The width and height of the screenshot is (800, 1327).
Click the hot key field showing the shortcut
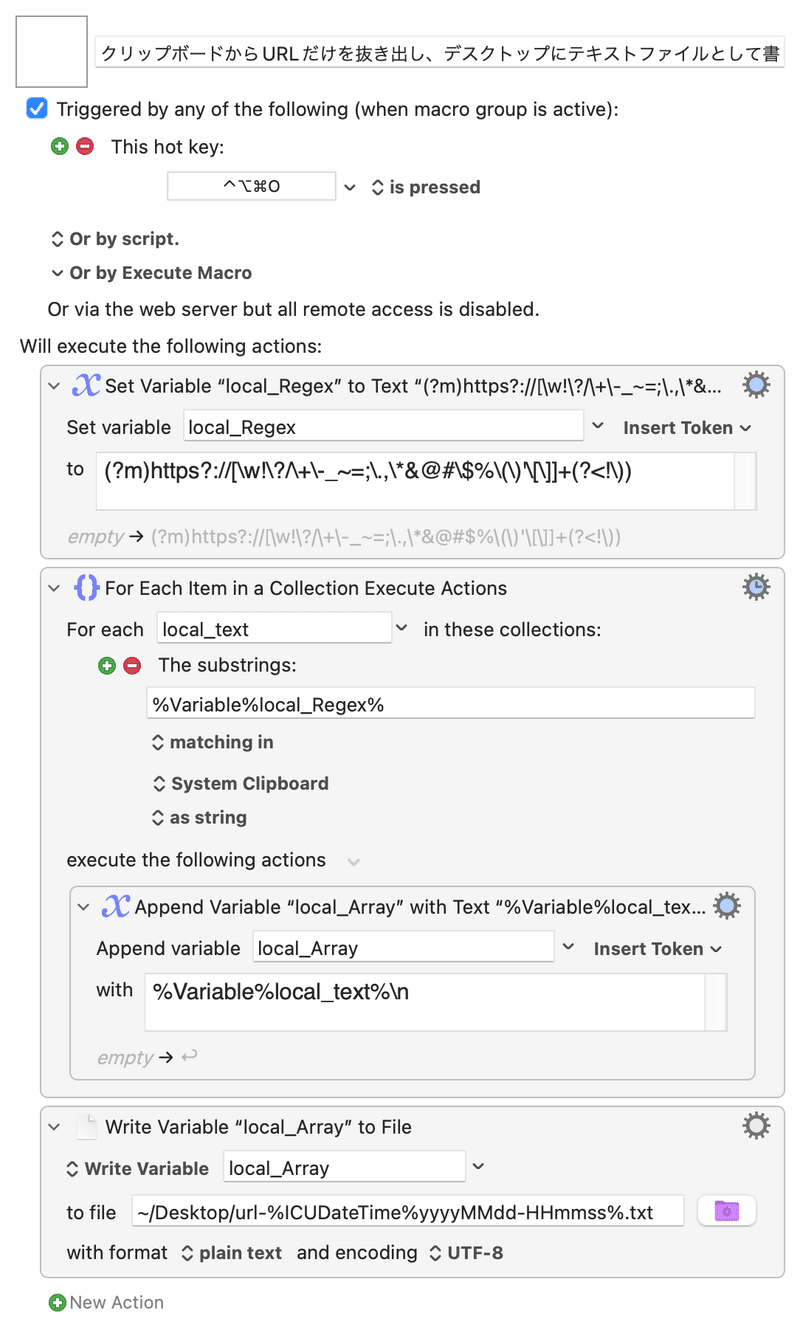point(251,185)
